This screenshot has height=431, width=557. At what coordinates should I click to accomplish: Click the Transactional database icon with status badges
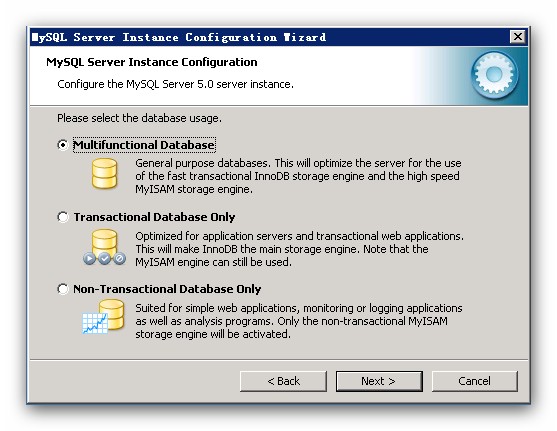click(104, 247)
